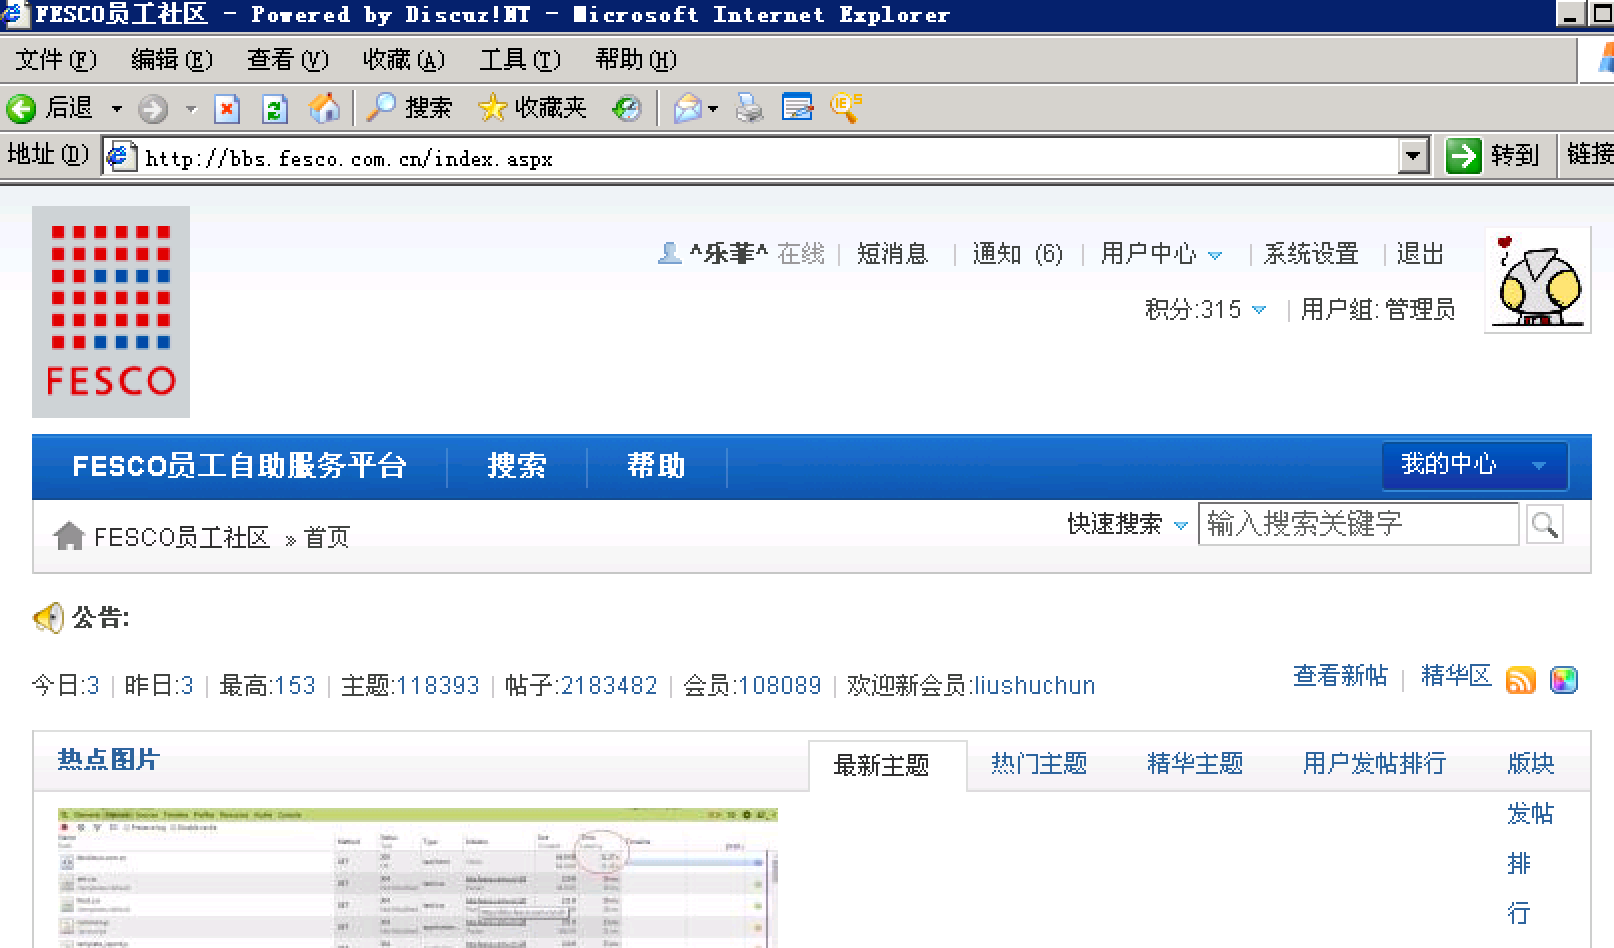This screenshot has width=1614, height=948.
Task: Expand the address bar dropdown
Action: coord(1413,156)
